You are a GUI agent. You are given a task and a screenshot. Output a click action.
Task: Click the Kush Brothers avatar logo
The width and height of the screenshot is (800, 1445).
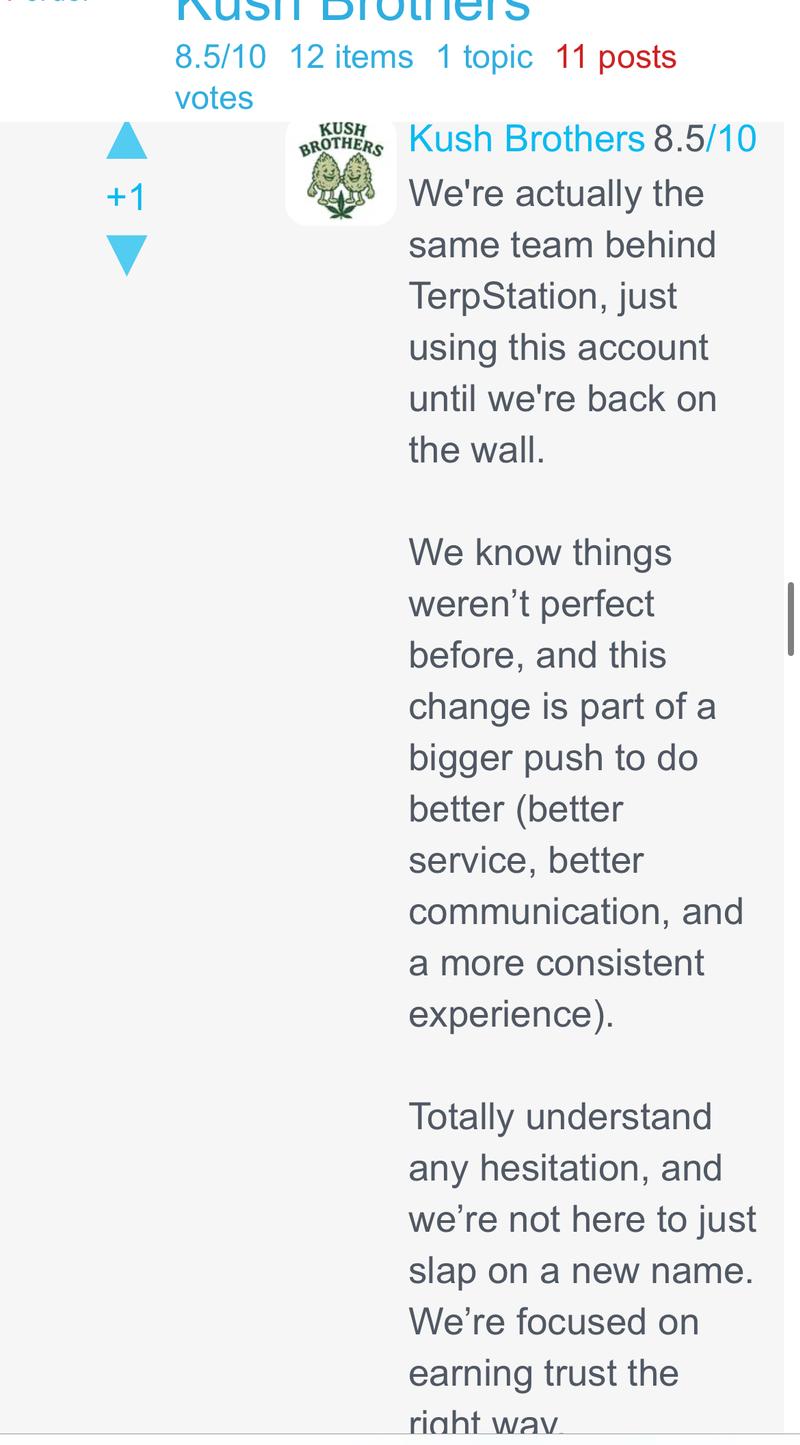(341, 170)
